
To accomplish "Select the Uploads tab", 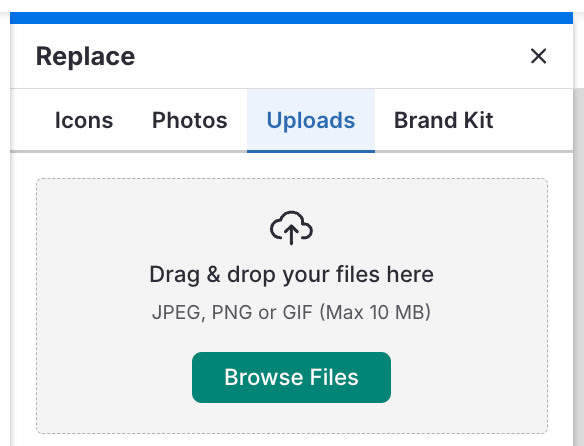I will (x=311, y=120).
